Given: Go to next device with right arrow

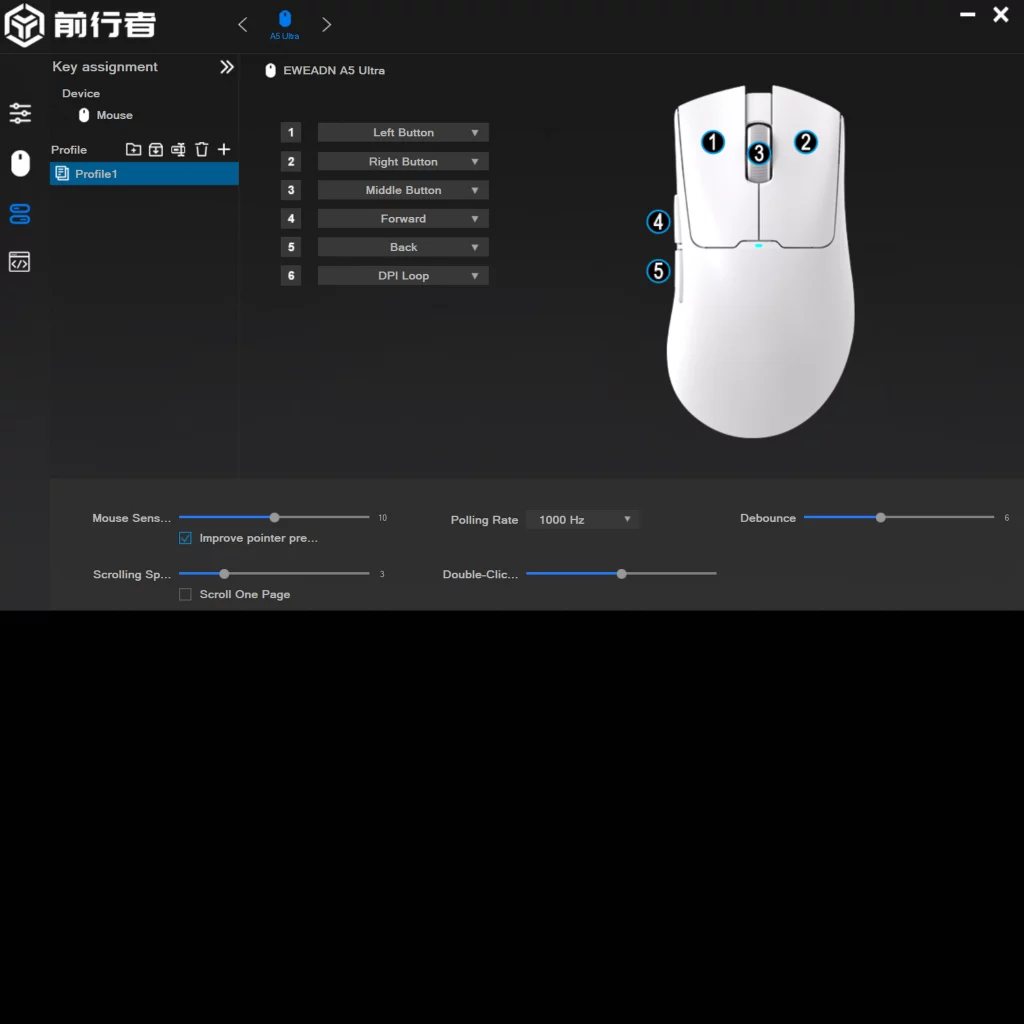Looking at the screenshot, I should coord(326,24).
